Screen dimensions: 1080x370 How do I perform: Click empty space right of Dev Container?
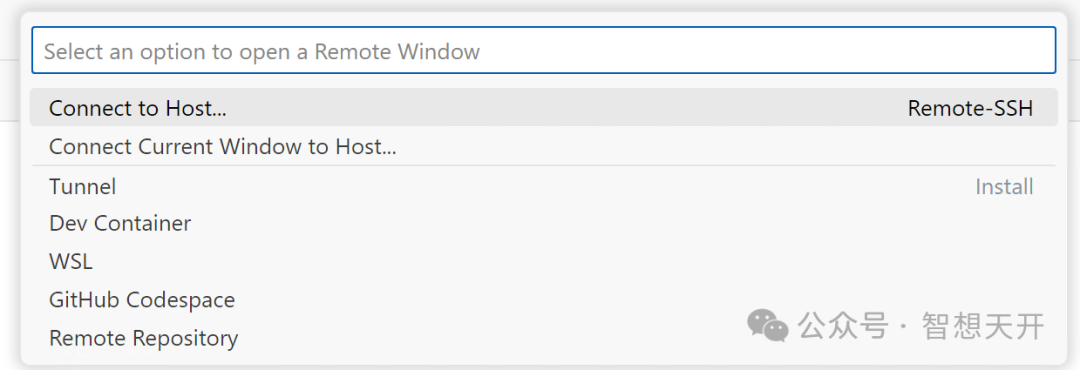tap(620, 223)
